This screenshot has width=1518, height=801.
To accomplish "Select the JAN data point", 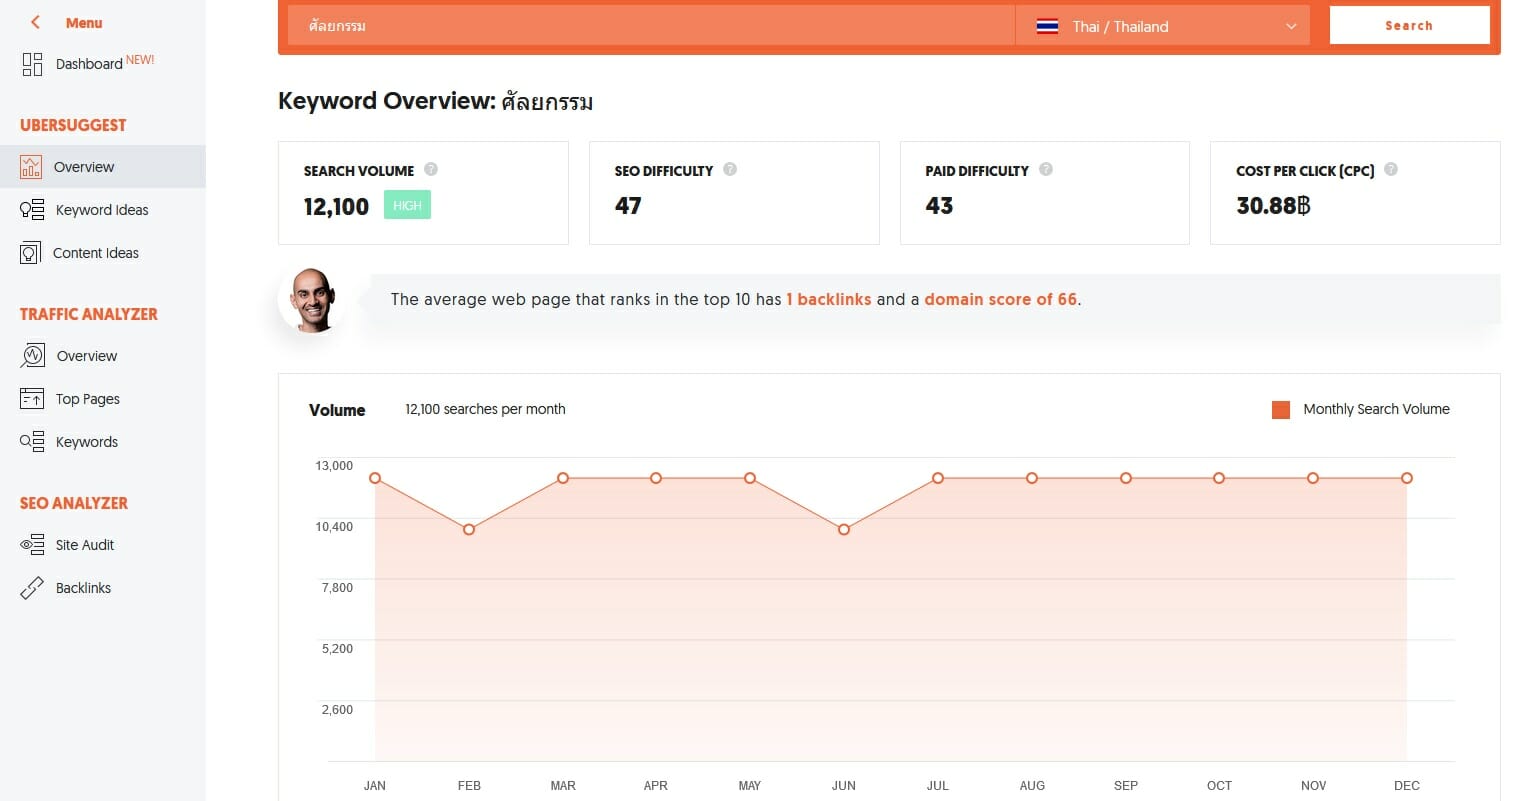I will coord(375,478).
